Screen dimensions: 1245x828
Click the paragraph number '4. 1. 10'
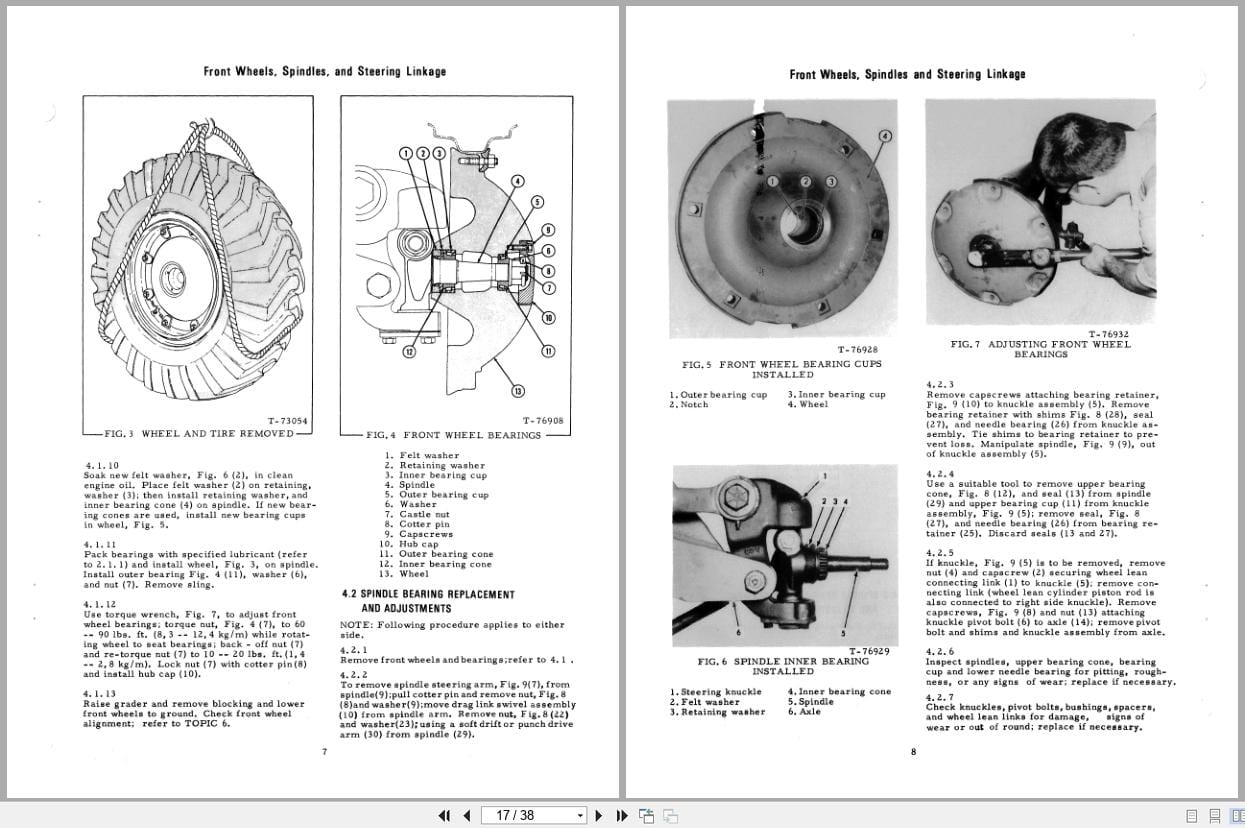click(101, 465)
